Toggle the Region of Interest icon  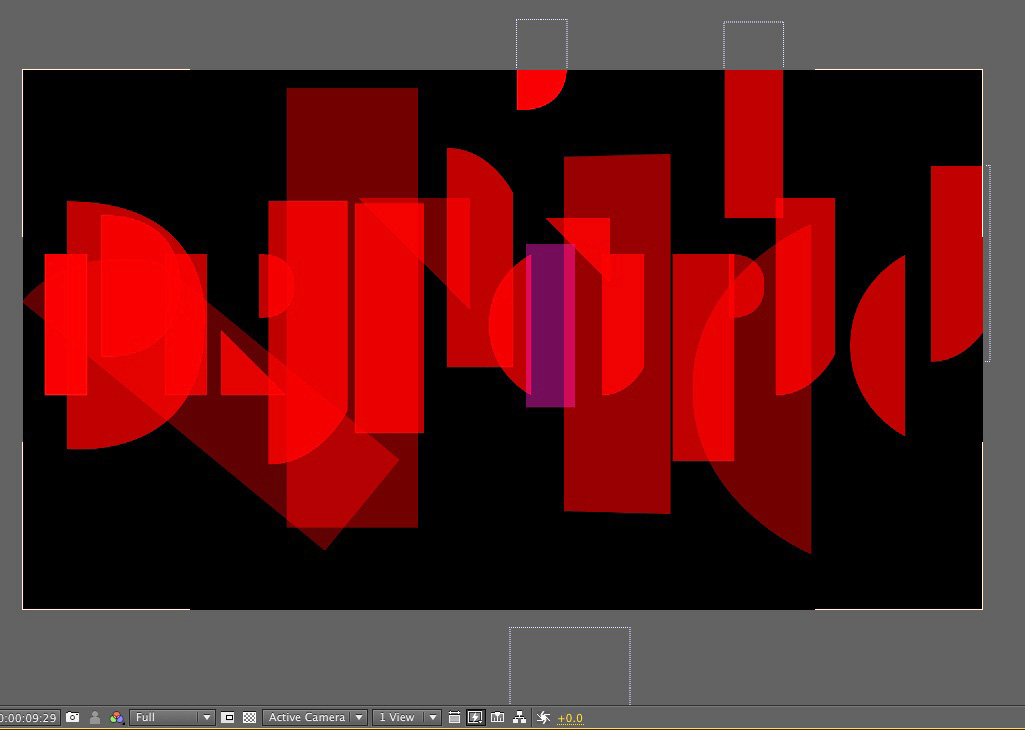[227, 718]
